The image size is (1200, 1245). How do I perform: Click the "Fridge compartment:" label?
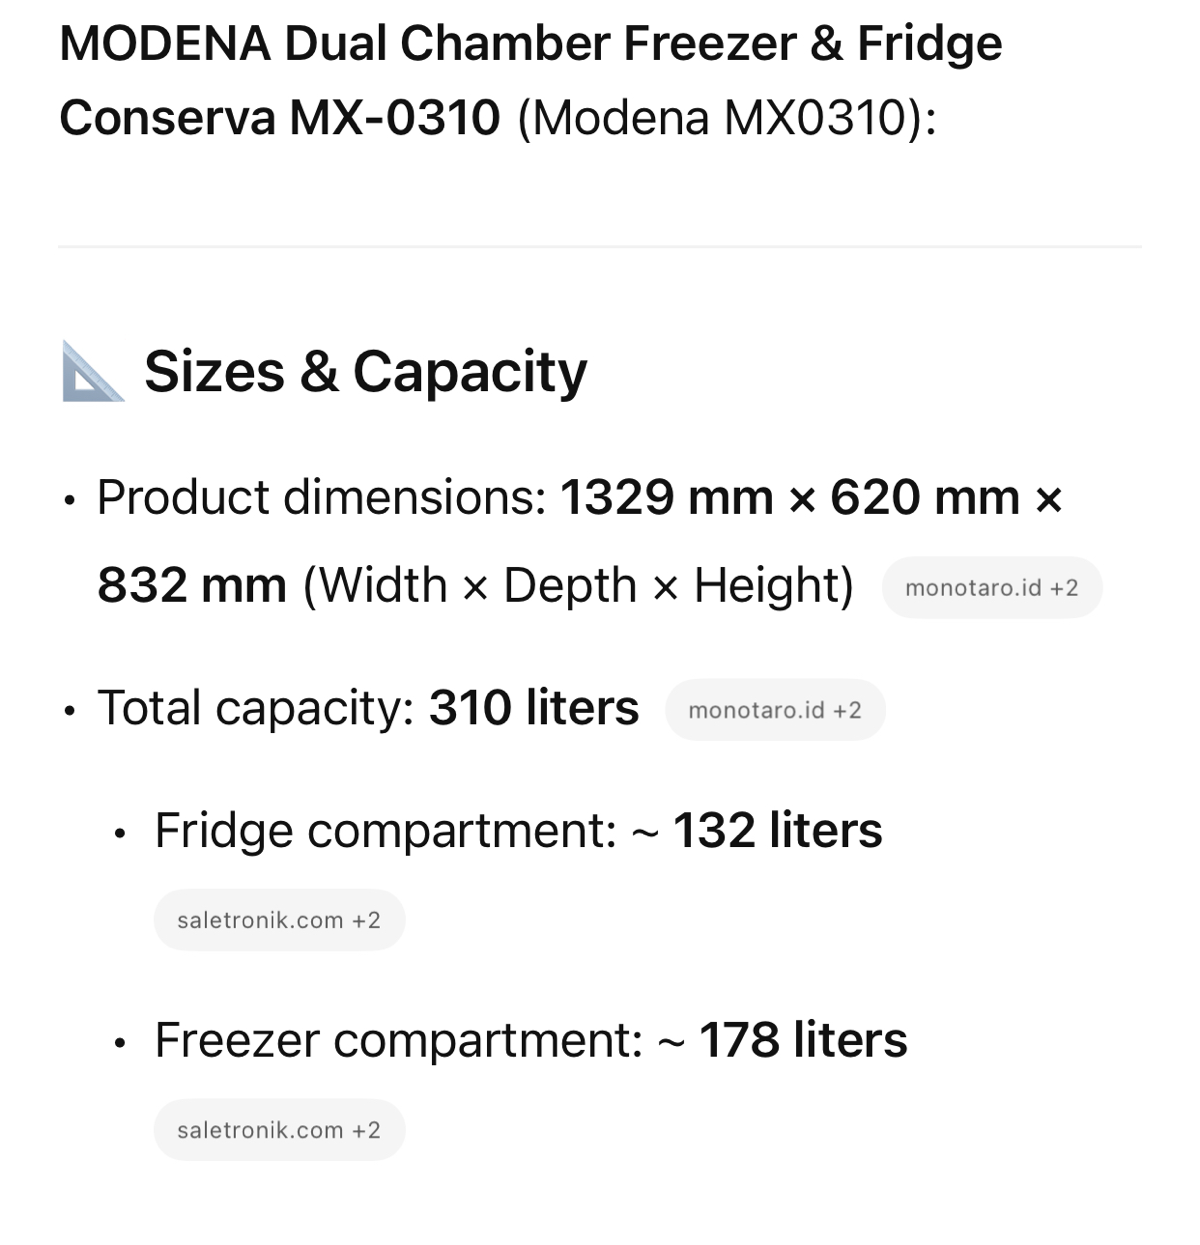[x=385, y=831]
